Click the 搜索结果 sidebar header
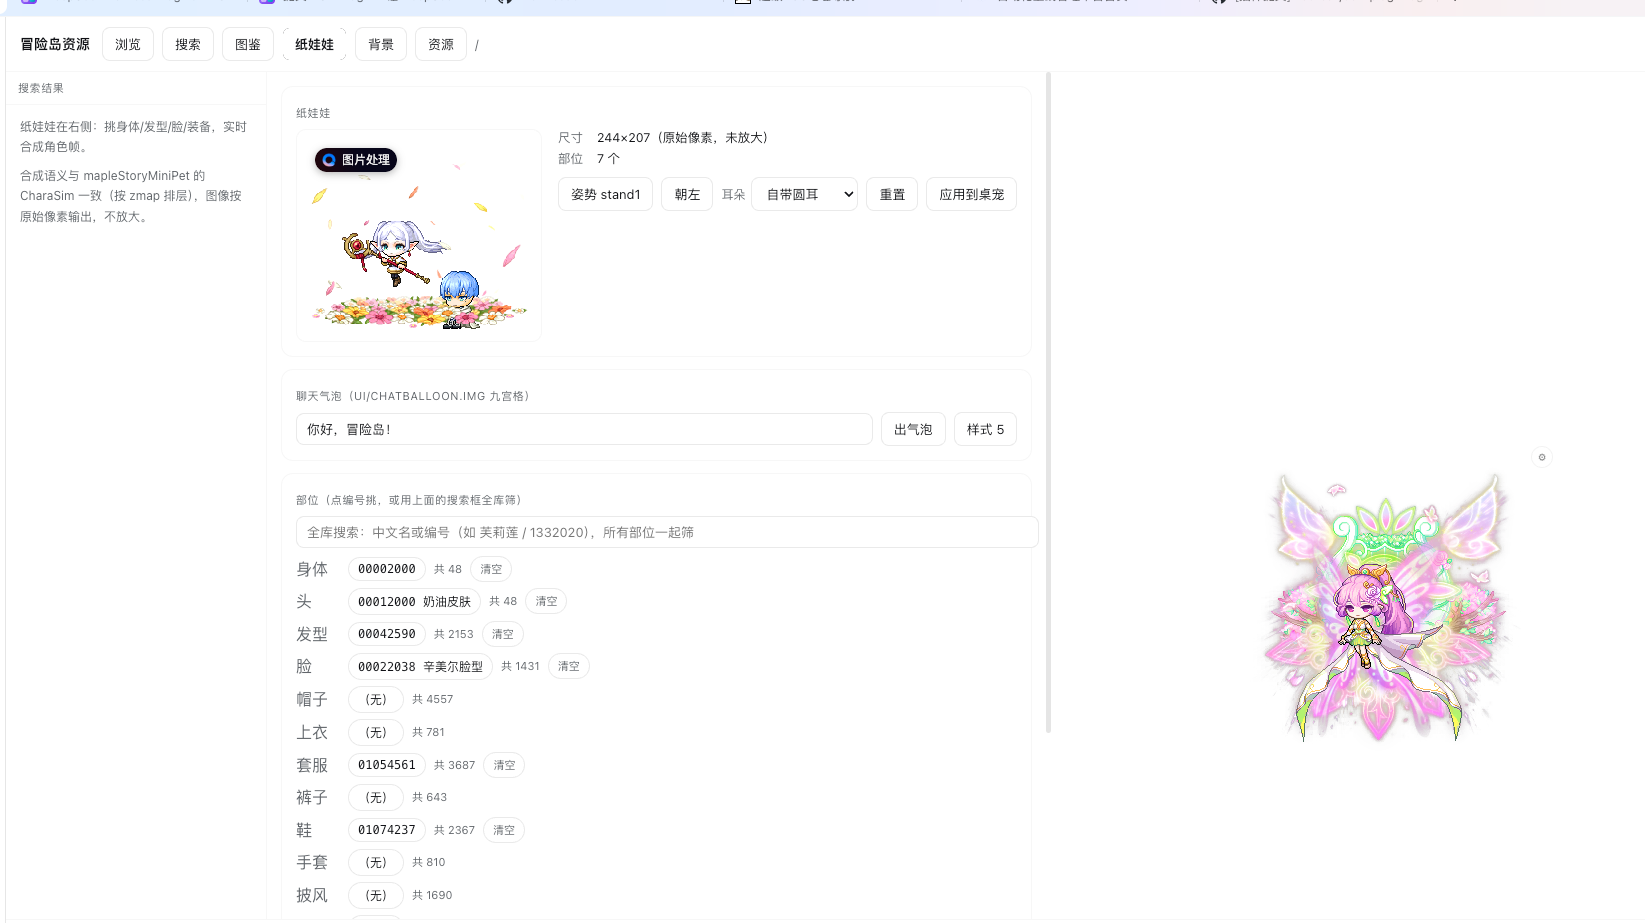 [x=41, y=88]
